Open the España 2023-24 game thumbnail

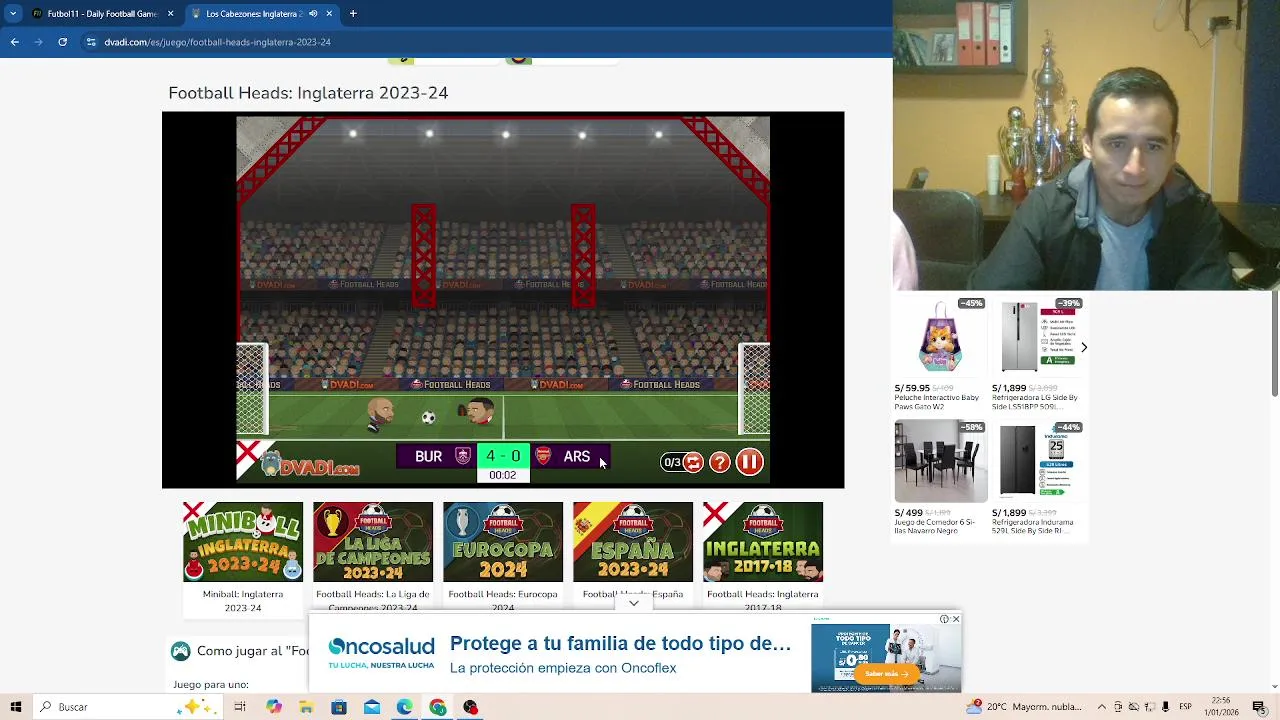(x=633, y=542)
